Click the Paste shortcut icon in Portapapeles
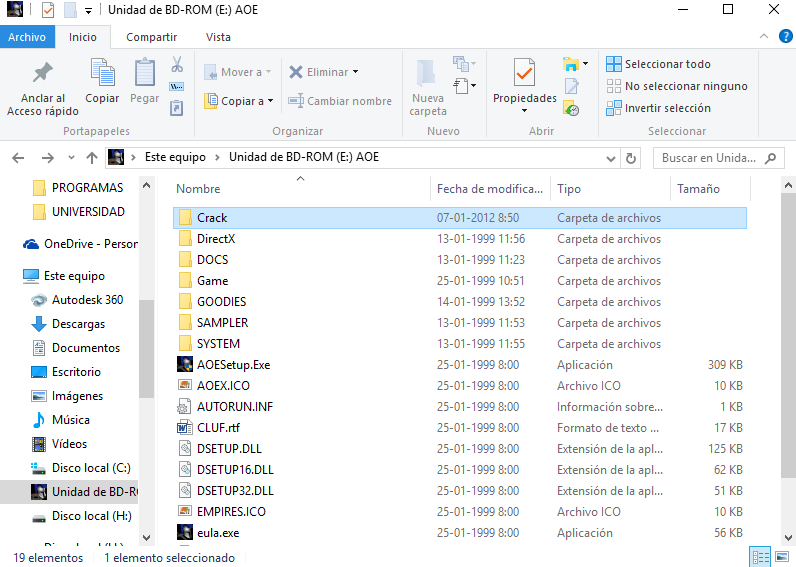 [177, 108]
